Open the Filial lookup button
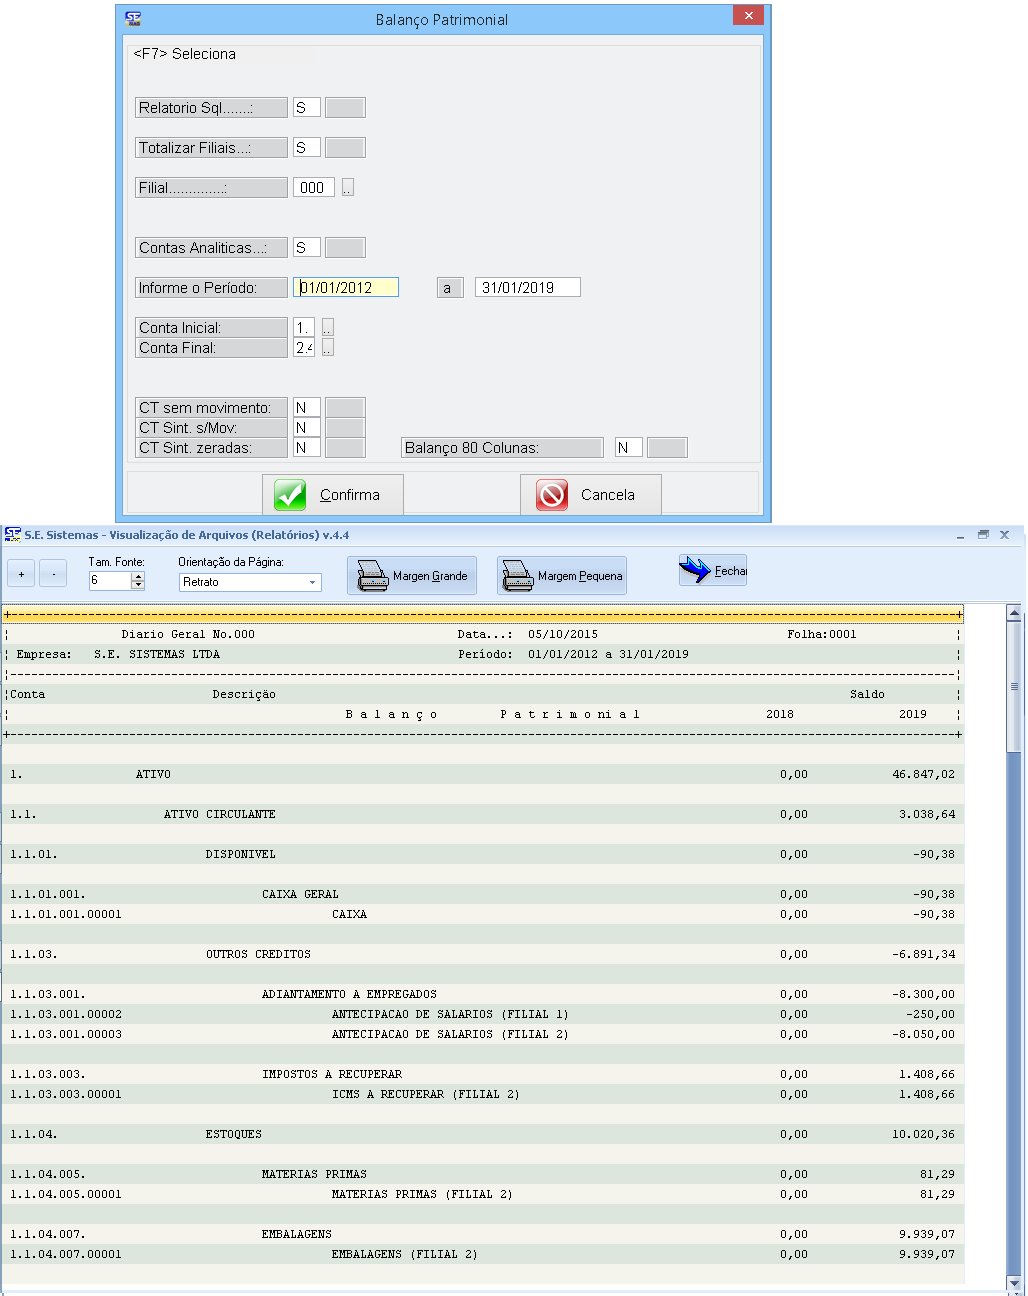Screen dimensions: 1028x1296 click(x=348, y=188)
